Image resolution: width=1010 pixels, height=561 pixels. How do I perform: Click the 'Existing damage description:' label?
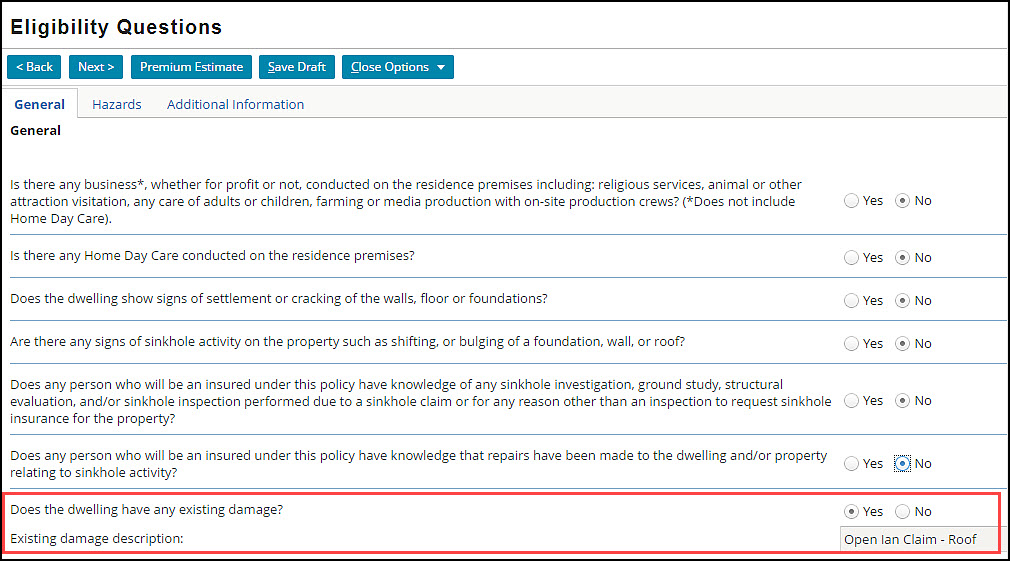[x=97, y=538]
